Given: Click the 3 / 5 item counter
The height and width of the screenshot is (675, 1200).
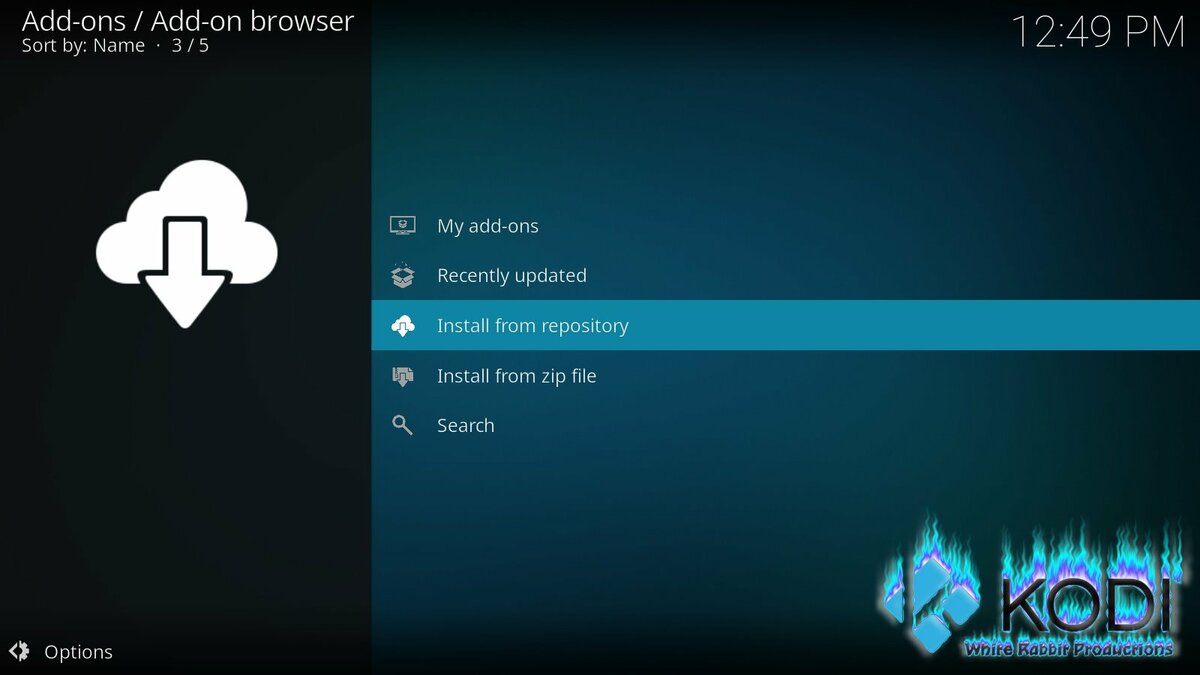Looking at the screenshot, I should pos(190,46).
